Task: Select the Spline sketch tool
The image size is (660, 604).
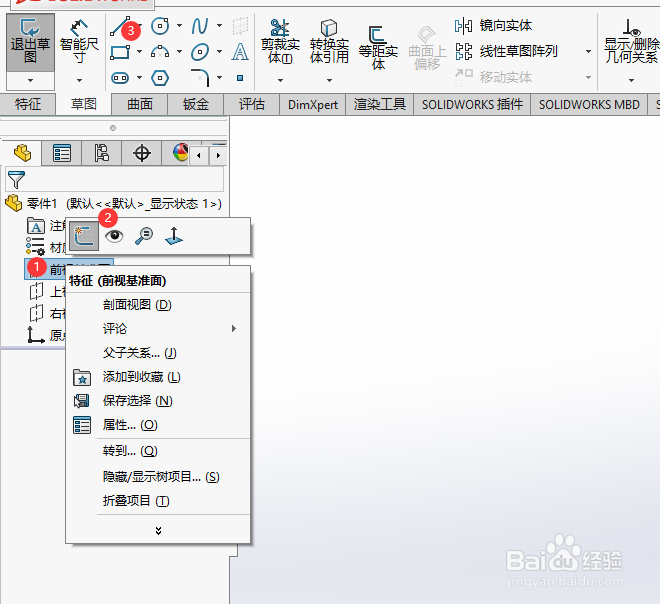Action: 200,26
